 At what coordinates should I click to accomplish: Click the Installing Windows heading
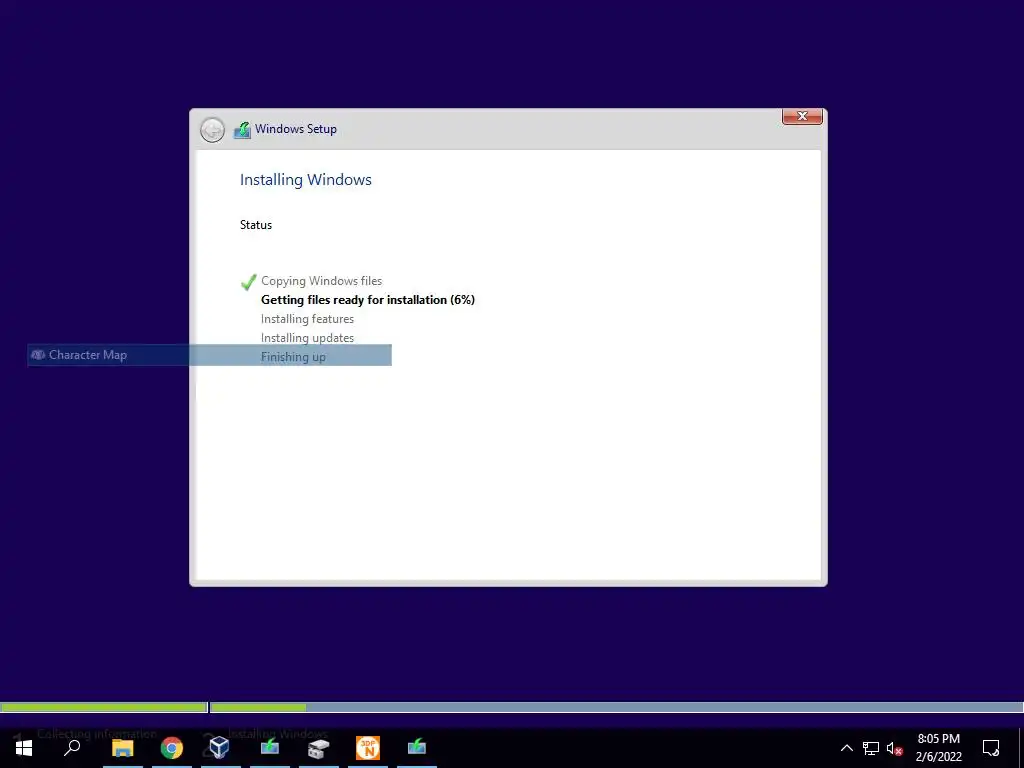(x=306, y=180)
